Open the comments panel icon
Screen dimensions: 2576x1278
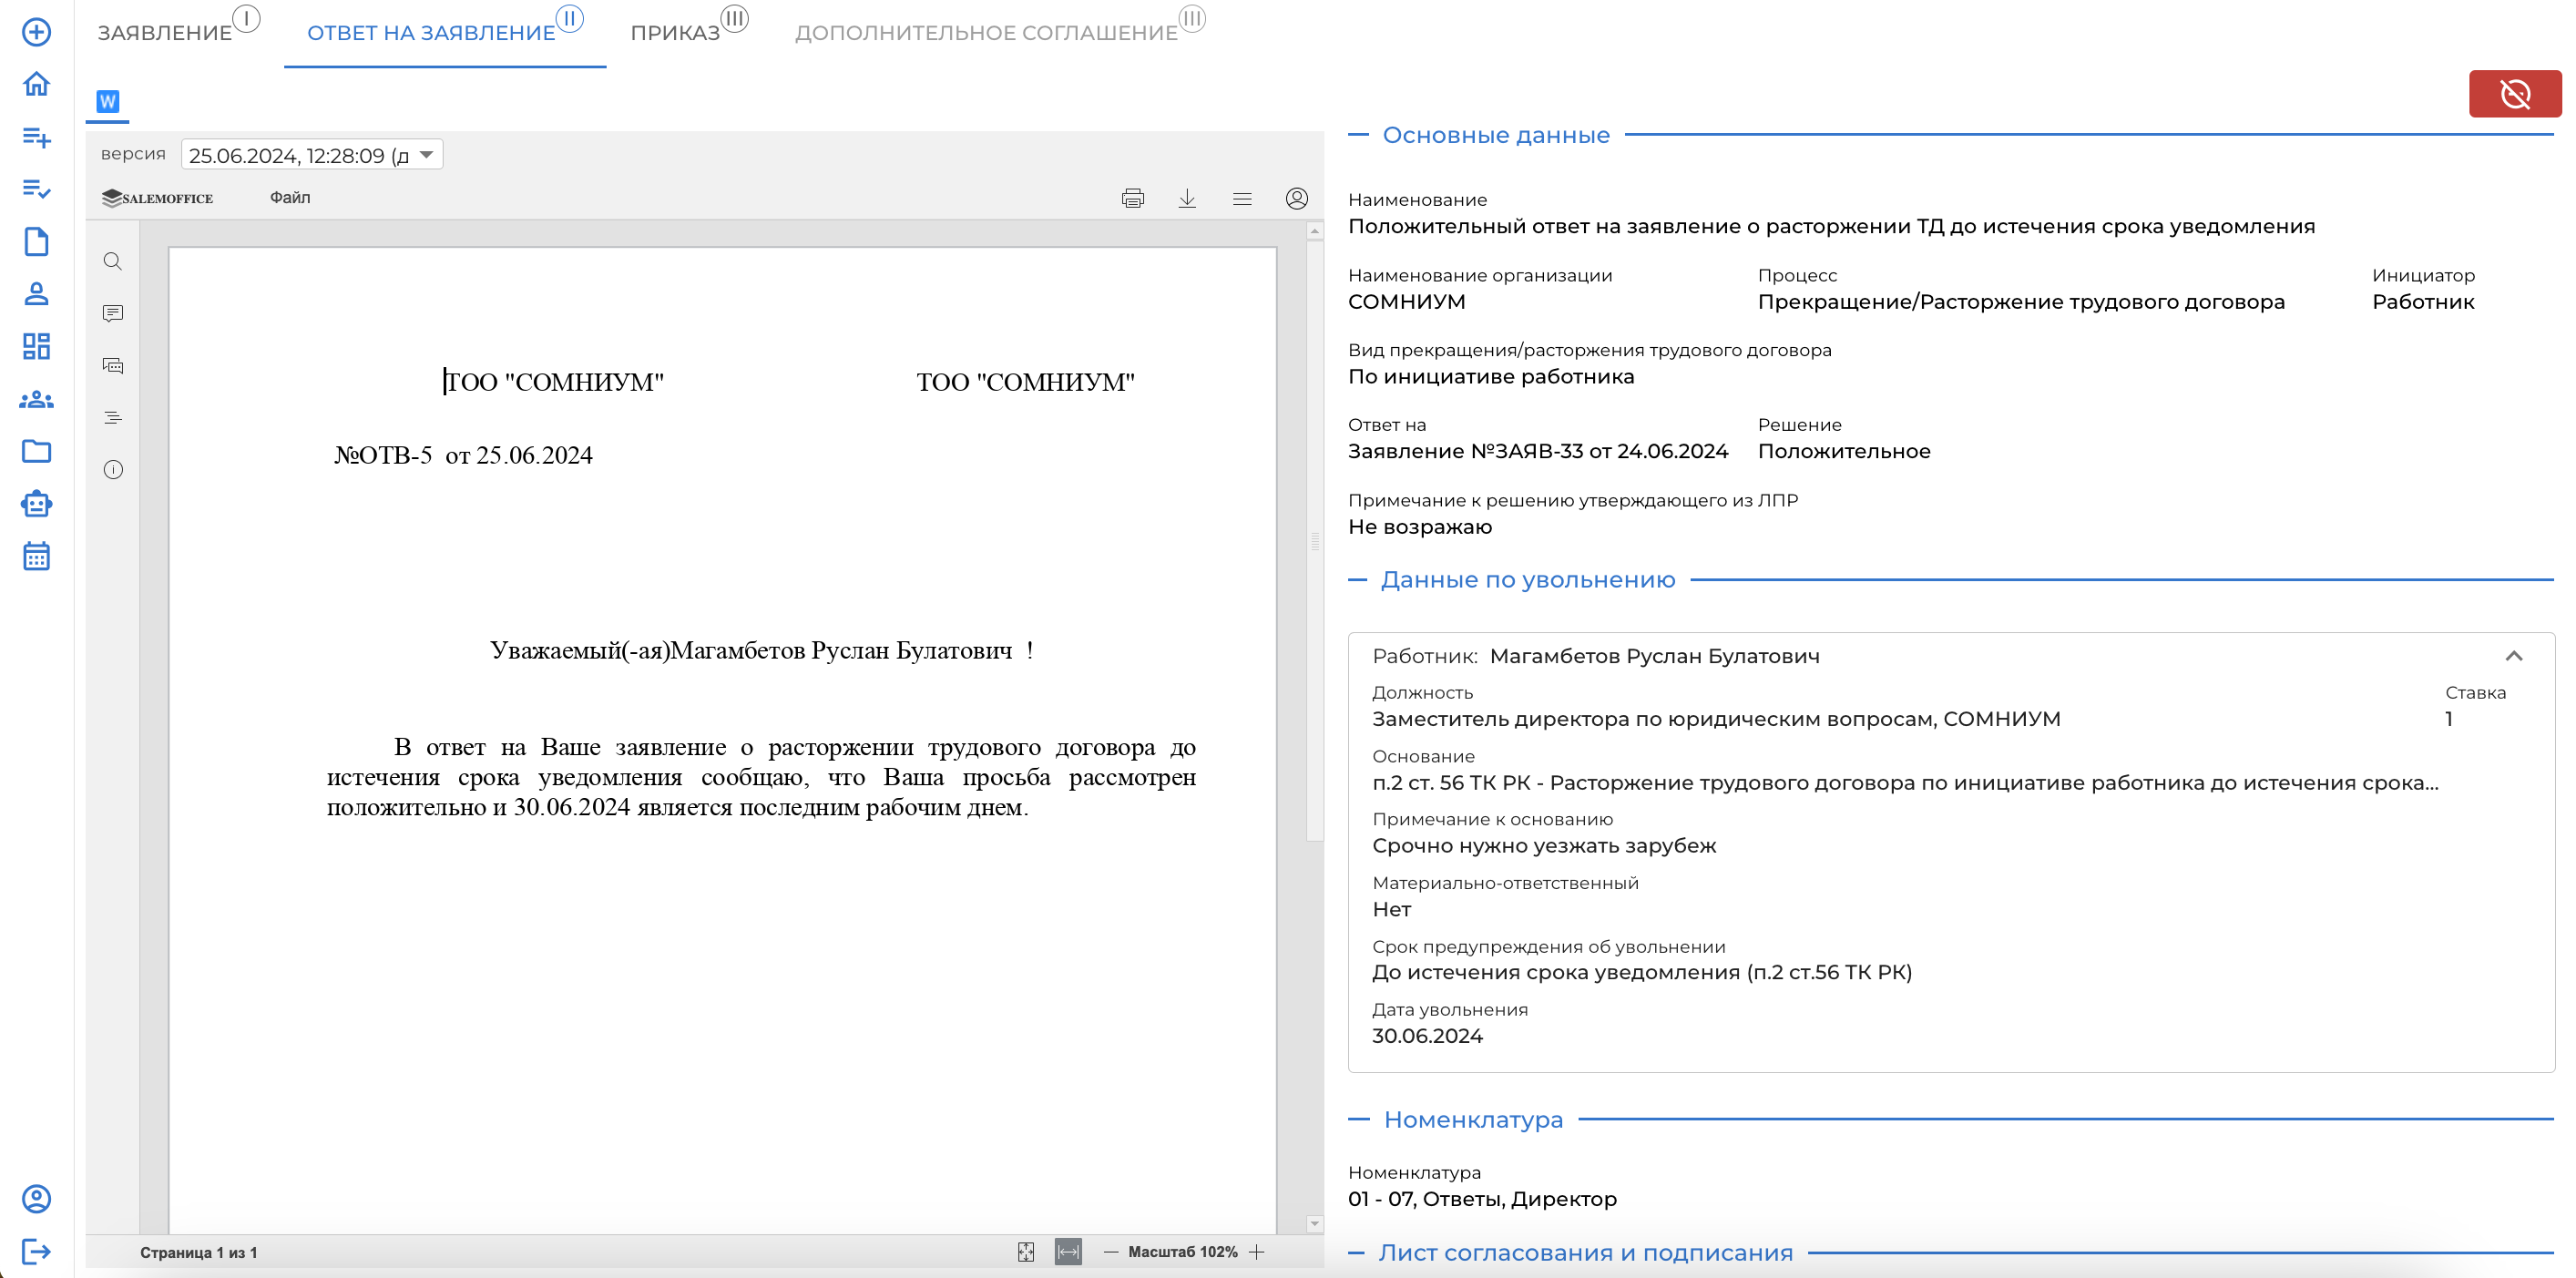113,314
